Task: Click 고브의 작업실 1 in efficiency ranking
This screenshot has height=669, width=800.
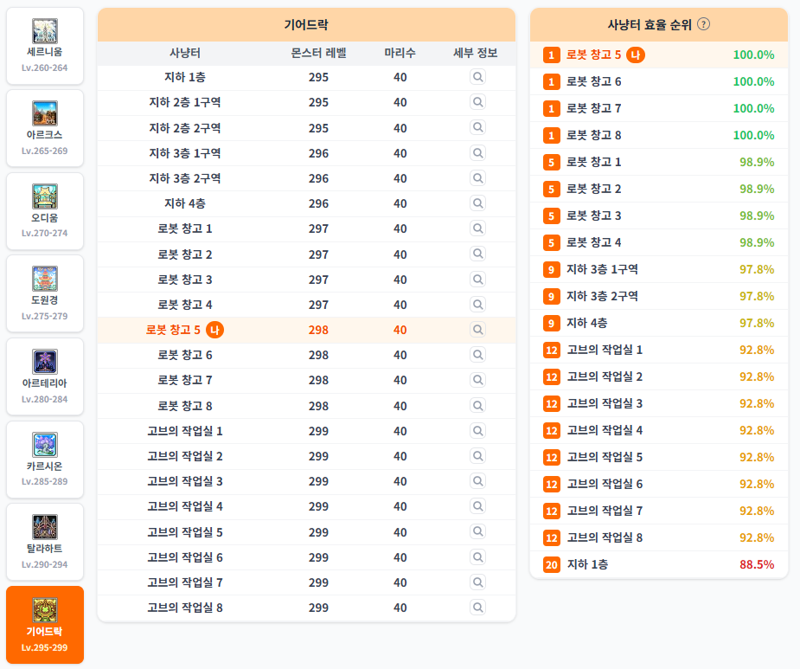Action: 659,350
